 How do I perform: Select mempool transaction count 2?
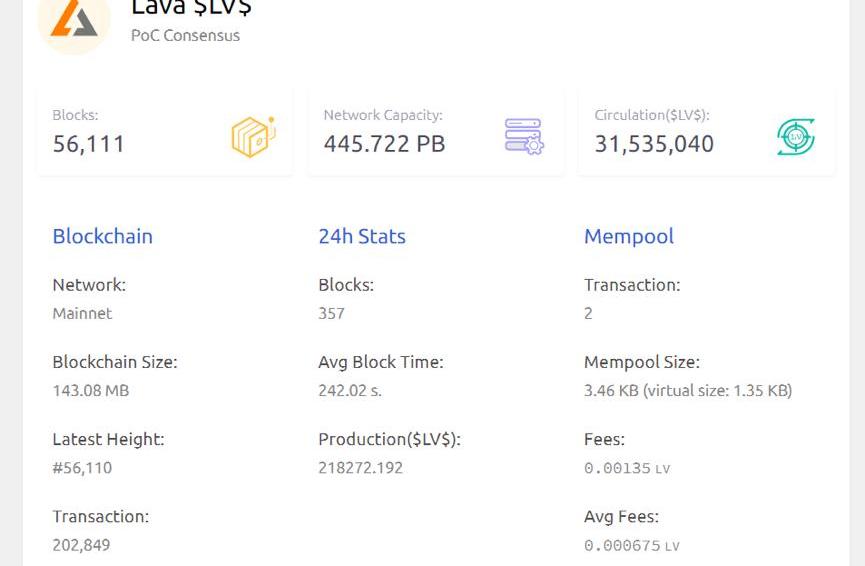pos(588,313)
